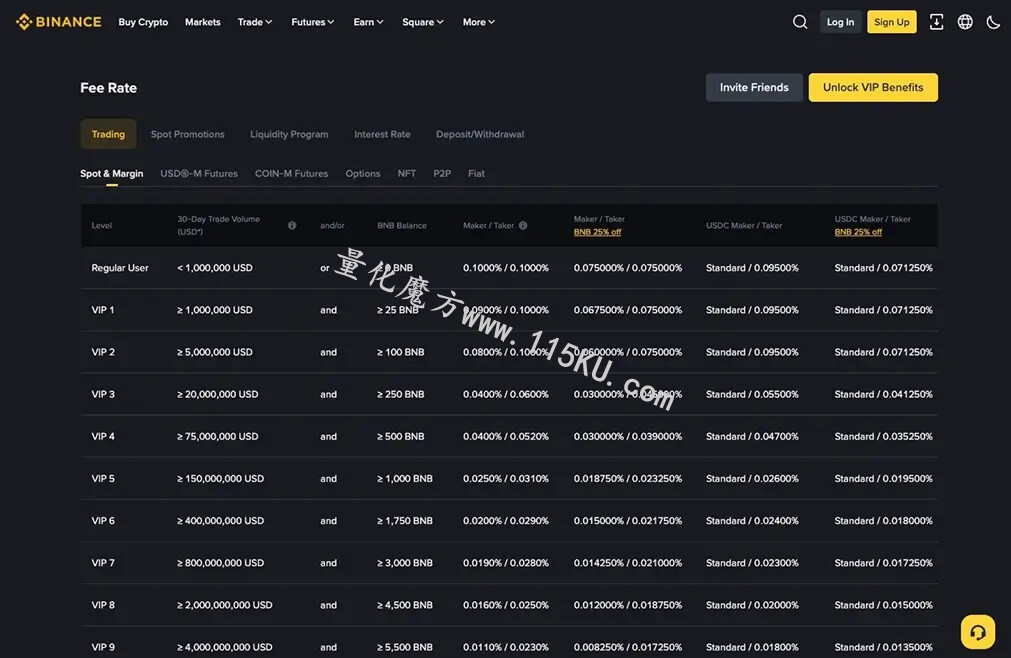Click '≥ 1,750 BNB' balance cell
The height and width of the screenshot is (658, 1011).
(404, 521)
